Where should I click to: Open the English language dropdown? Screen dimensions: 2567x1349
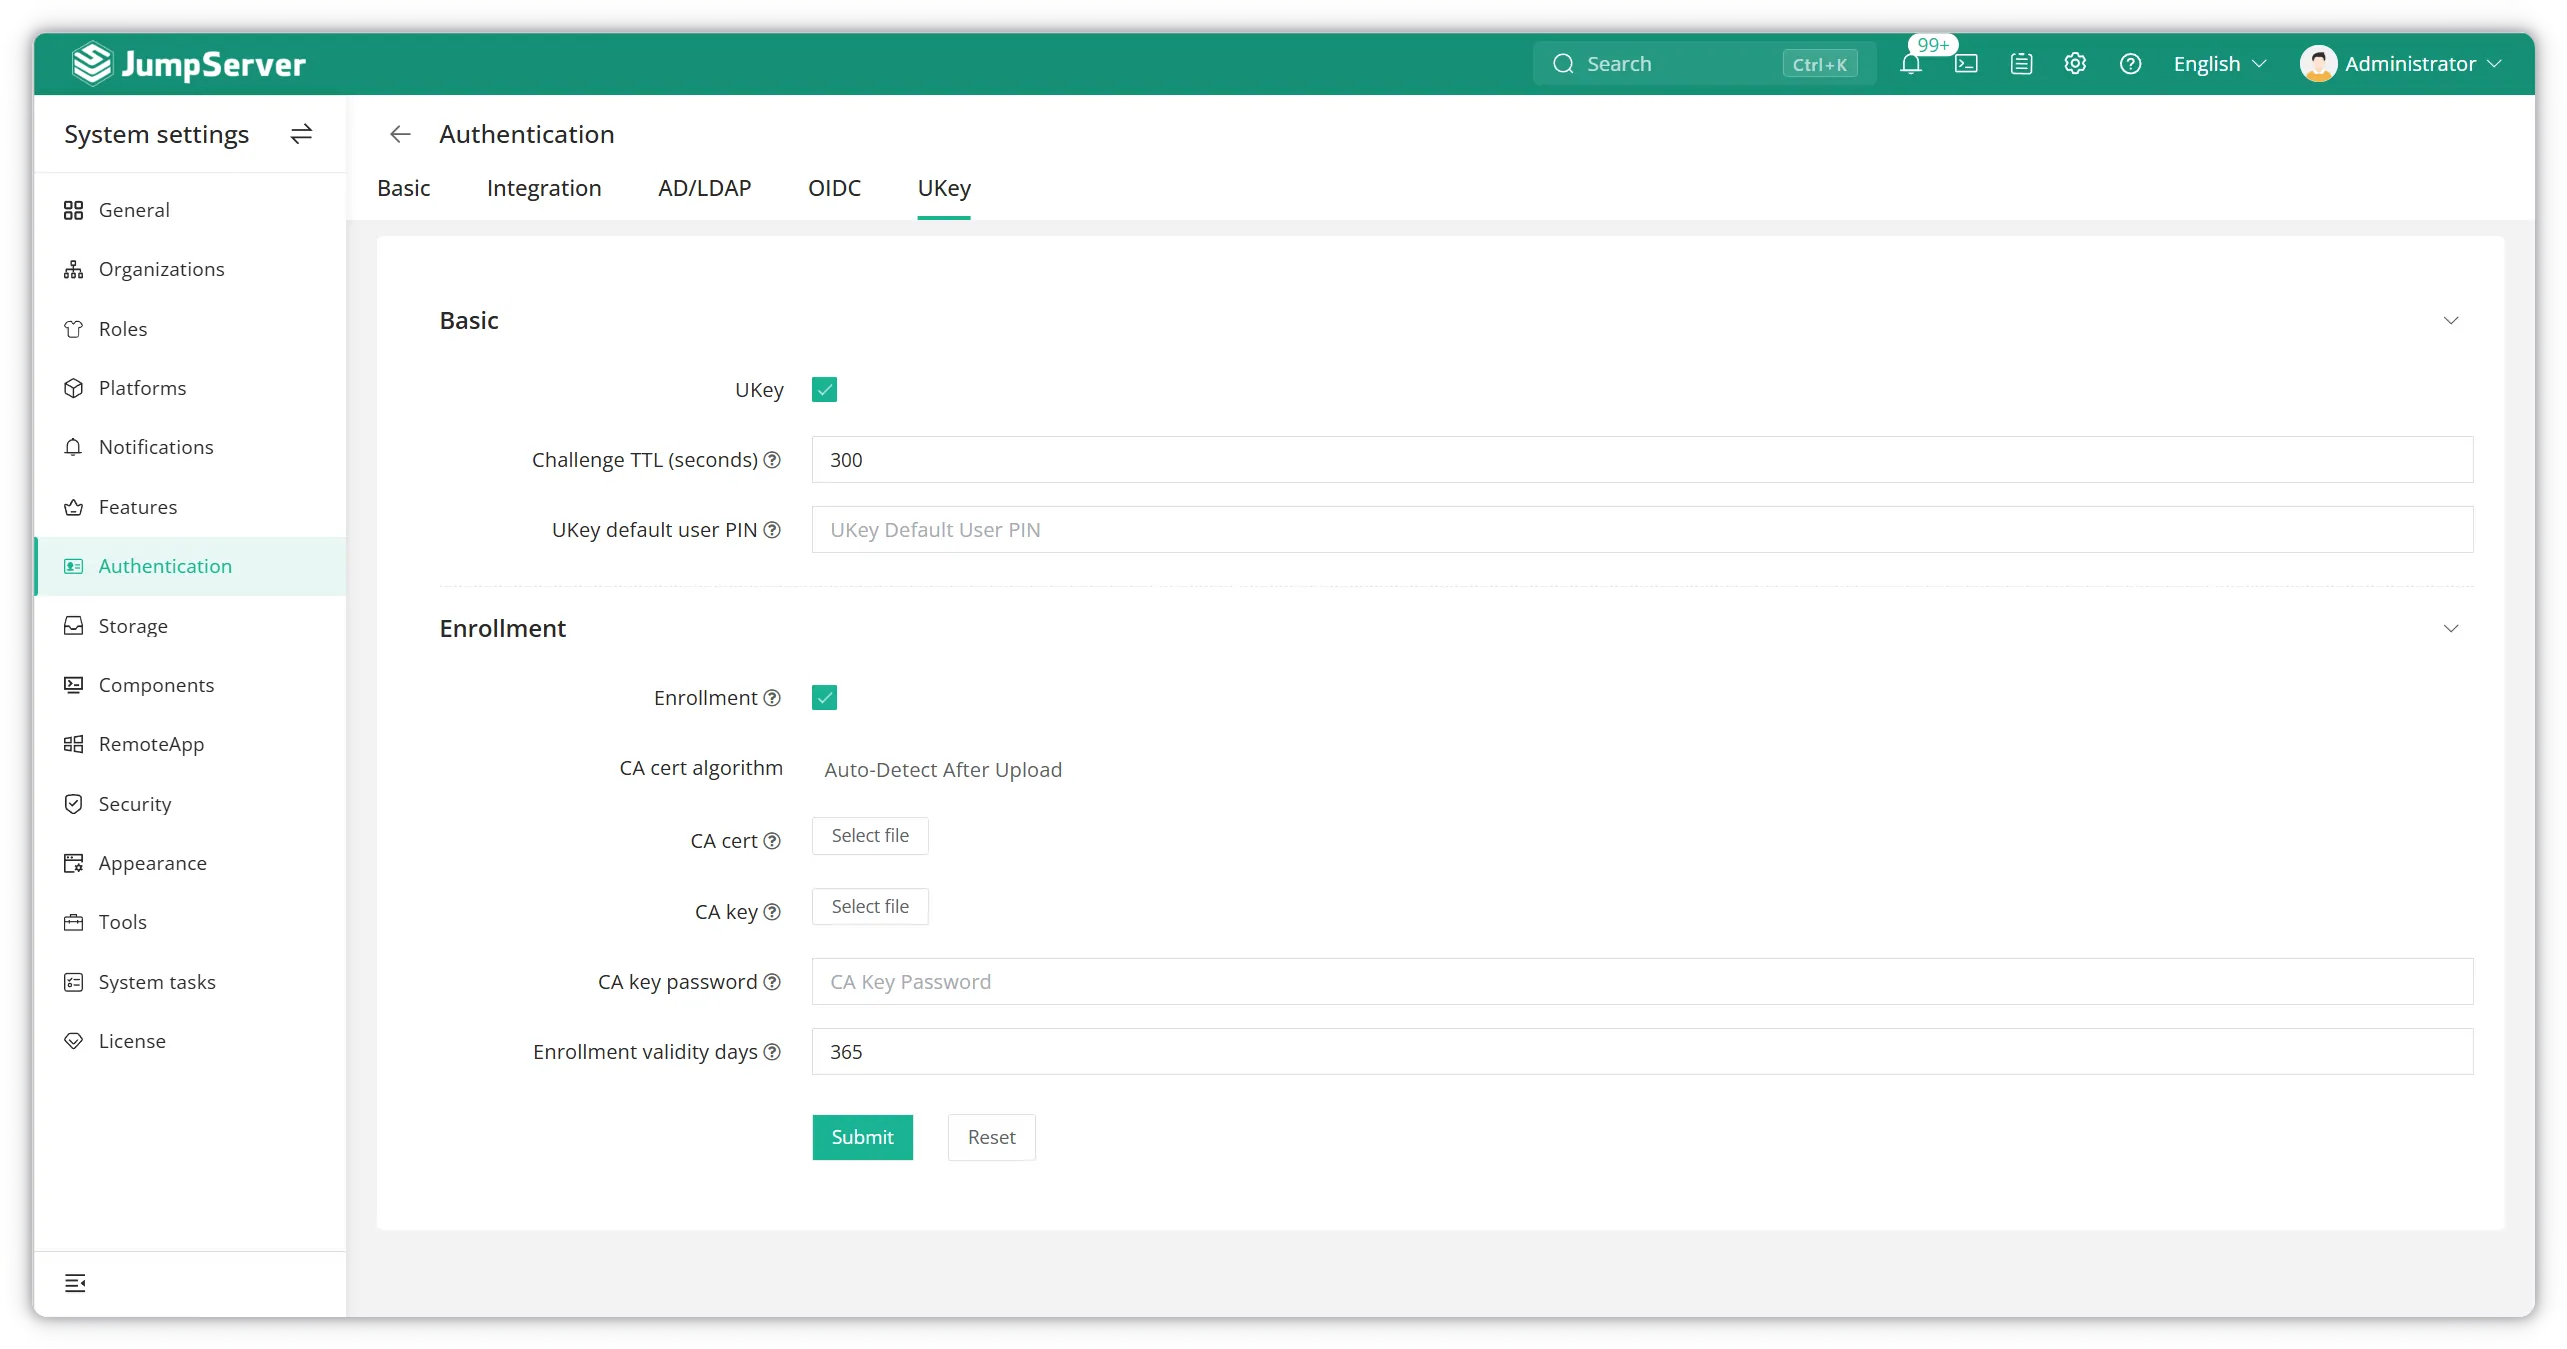pyautogui.click(x=2219, y=64)
